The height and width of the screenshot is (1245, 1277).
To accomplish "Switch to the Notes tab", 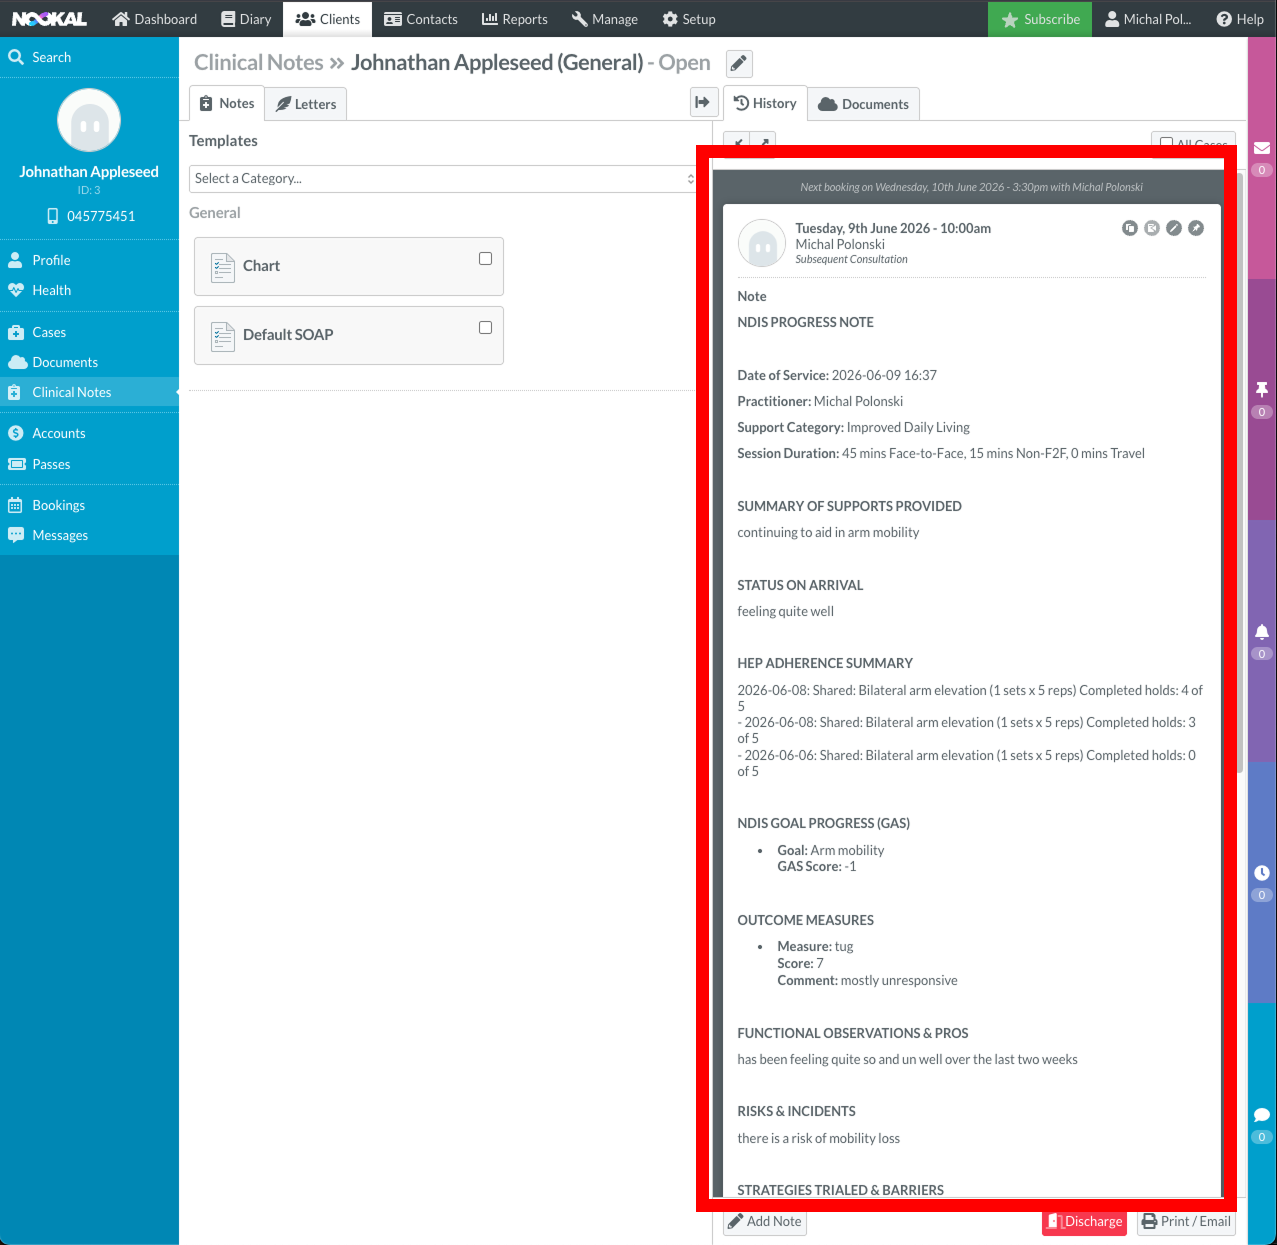I will coord(227,103).
